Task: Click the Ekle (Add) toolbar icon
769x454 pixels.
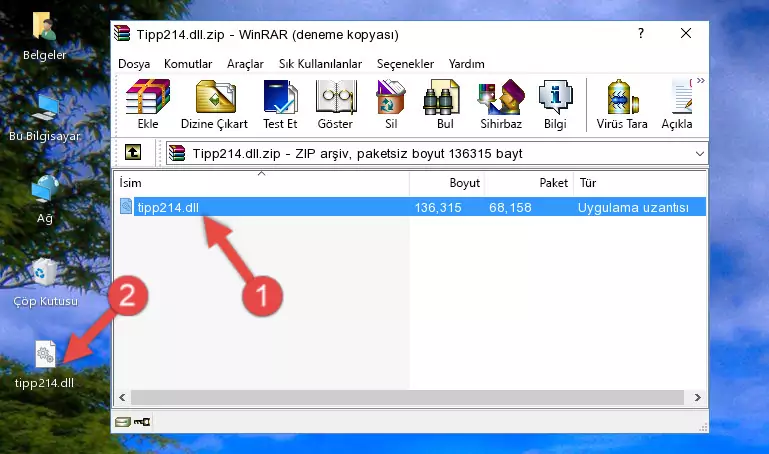Action: pyautogui.click(x=148, y=104)
